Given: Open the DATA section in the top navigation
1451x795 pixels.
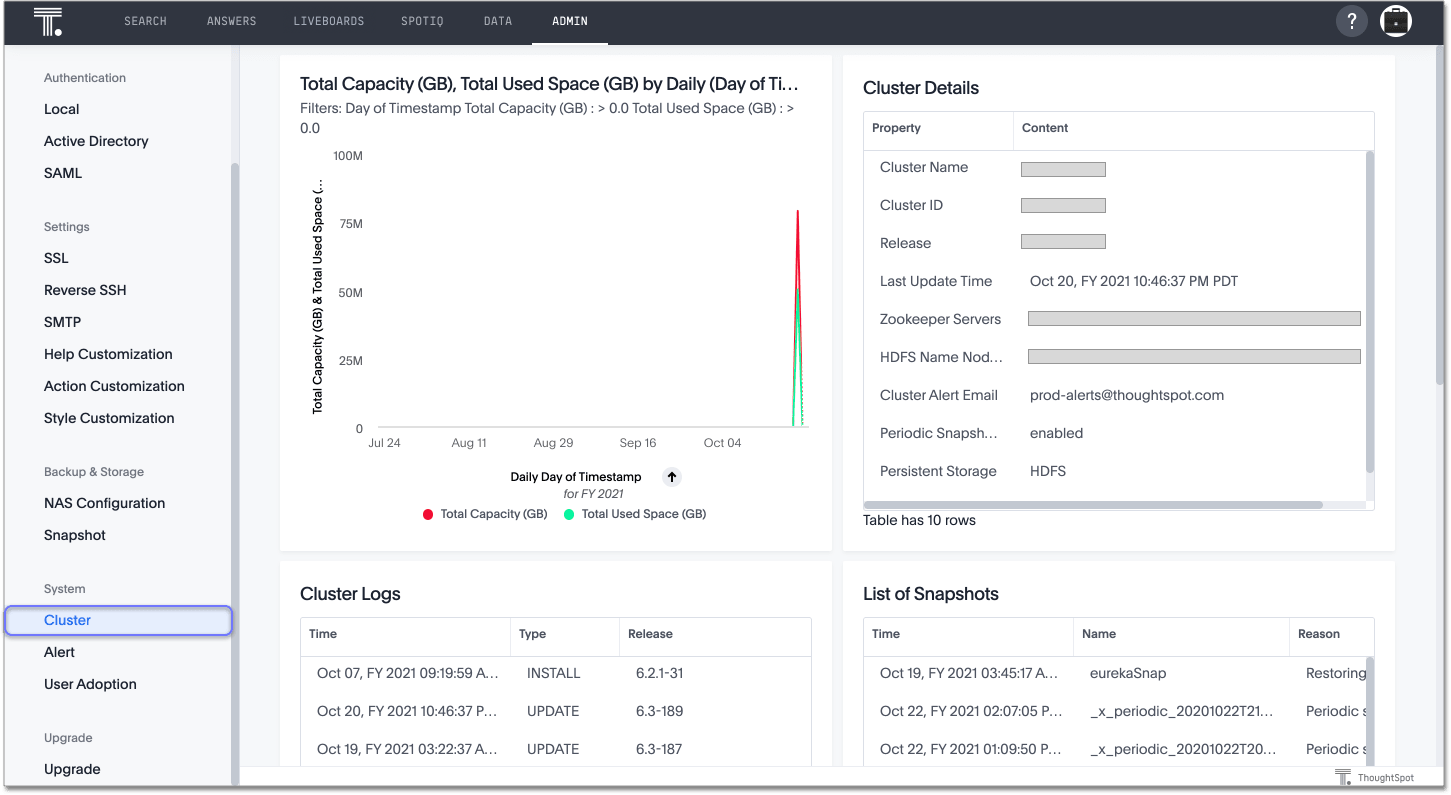Looking at the screenshot, I should coord(497,21).
